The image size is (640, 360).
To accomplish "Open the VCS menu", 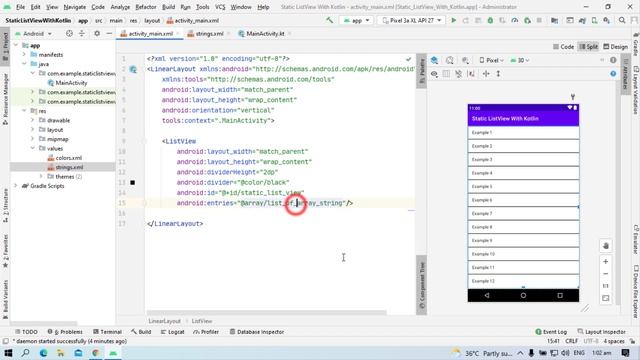I will coord(220,7).
